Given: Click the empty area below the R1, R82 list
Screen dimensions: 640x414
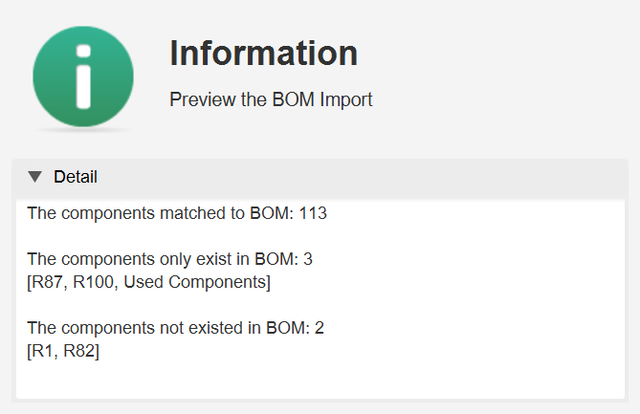Looking at the screenshot, I should (x=320, y=379).
